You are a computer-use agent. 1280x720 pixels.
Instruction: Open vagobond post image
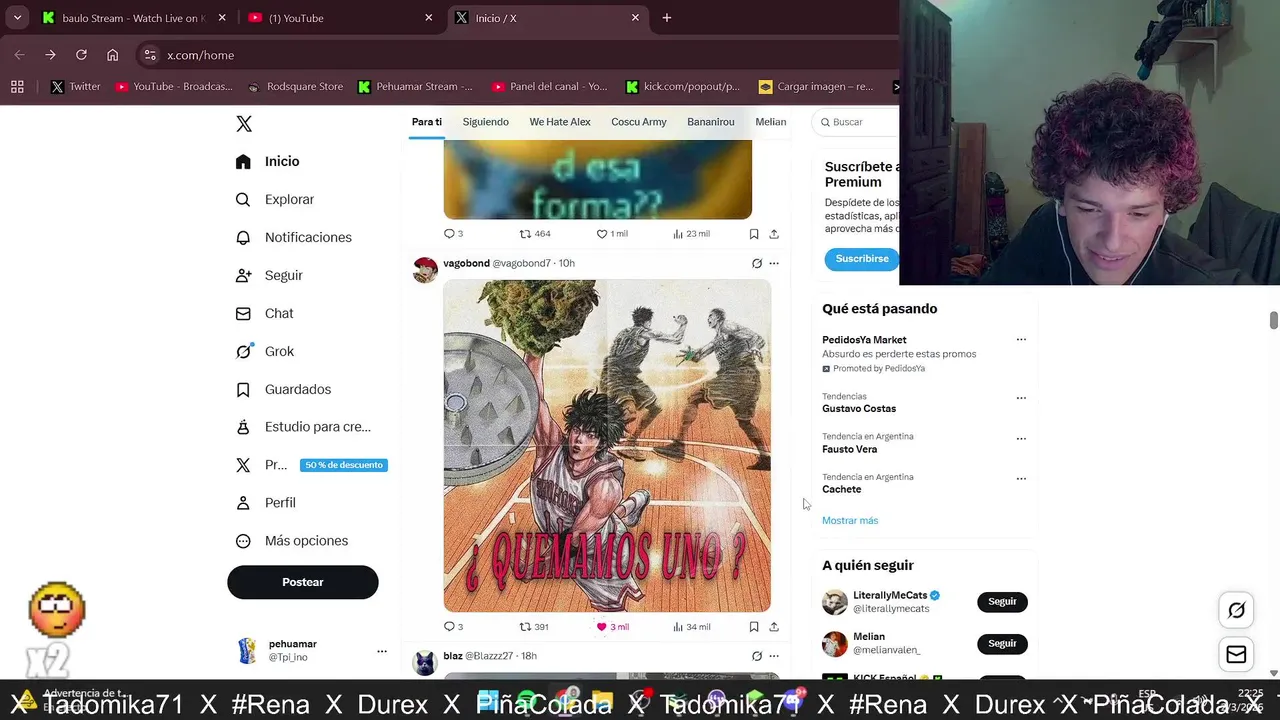pyautogui.click(x=607, y=446)
